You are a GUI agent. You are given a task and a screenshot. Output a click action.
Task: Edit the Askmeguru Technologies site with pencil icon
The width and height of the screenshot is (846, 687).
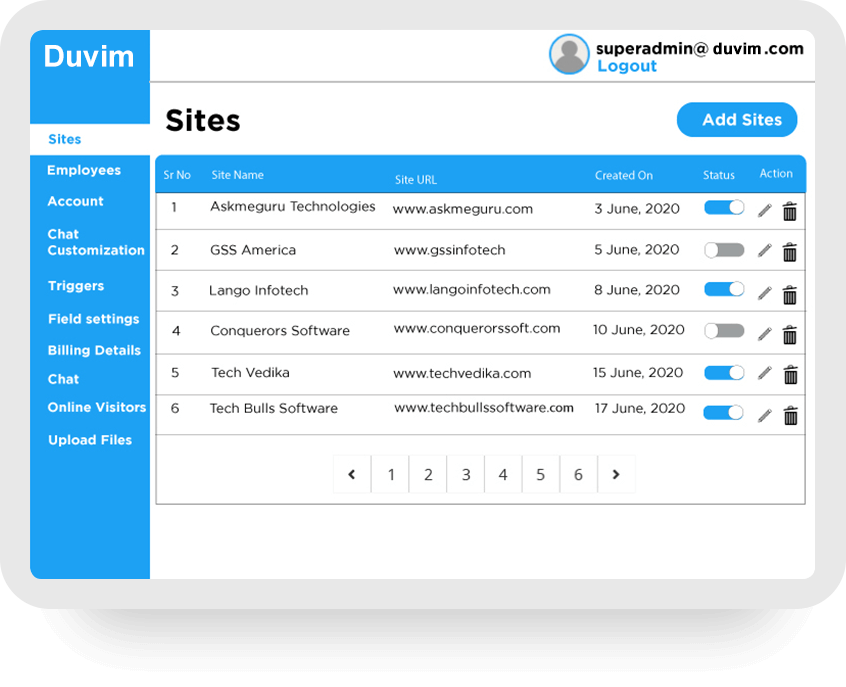click(x=765, y=210)
